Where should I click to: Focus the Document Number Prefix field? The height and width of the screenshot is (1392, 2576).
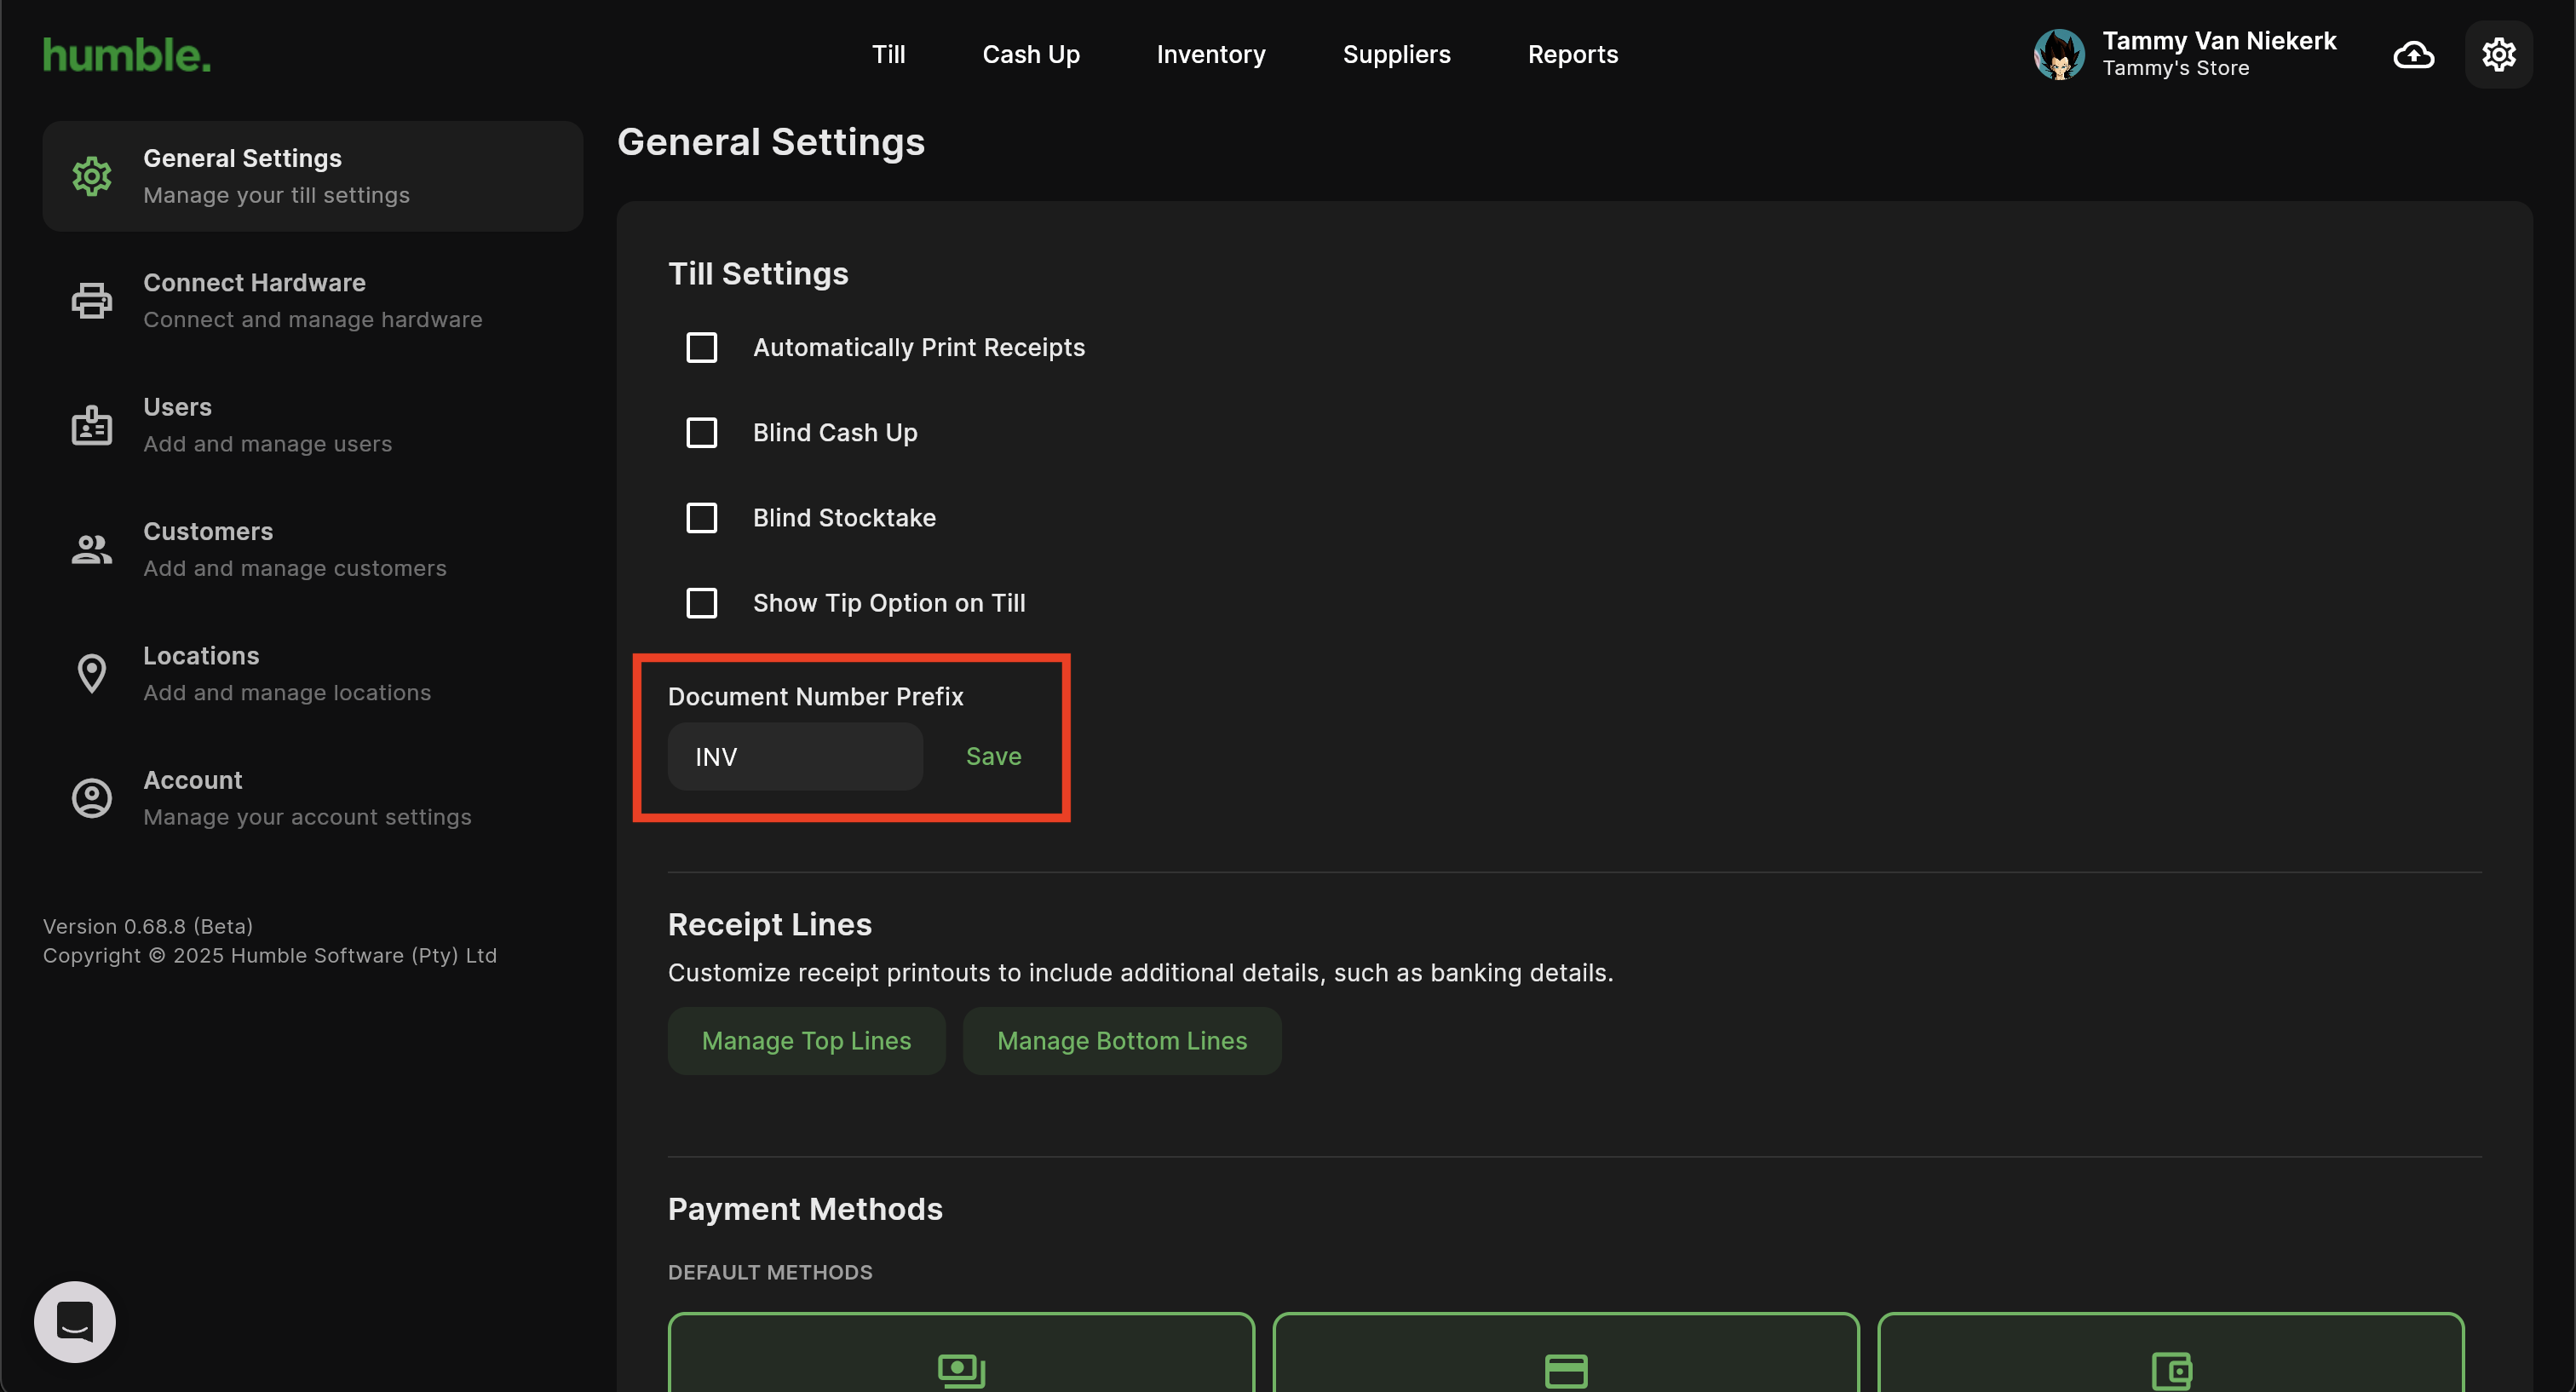point(795,756)
